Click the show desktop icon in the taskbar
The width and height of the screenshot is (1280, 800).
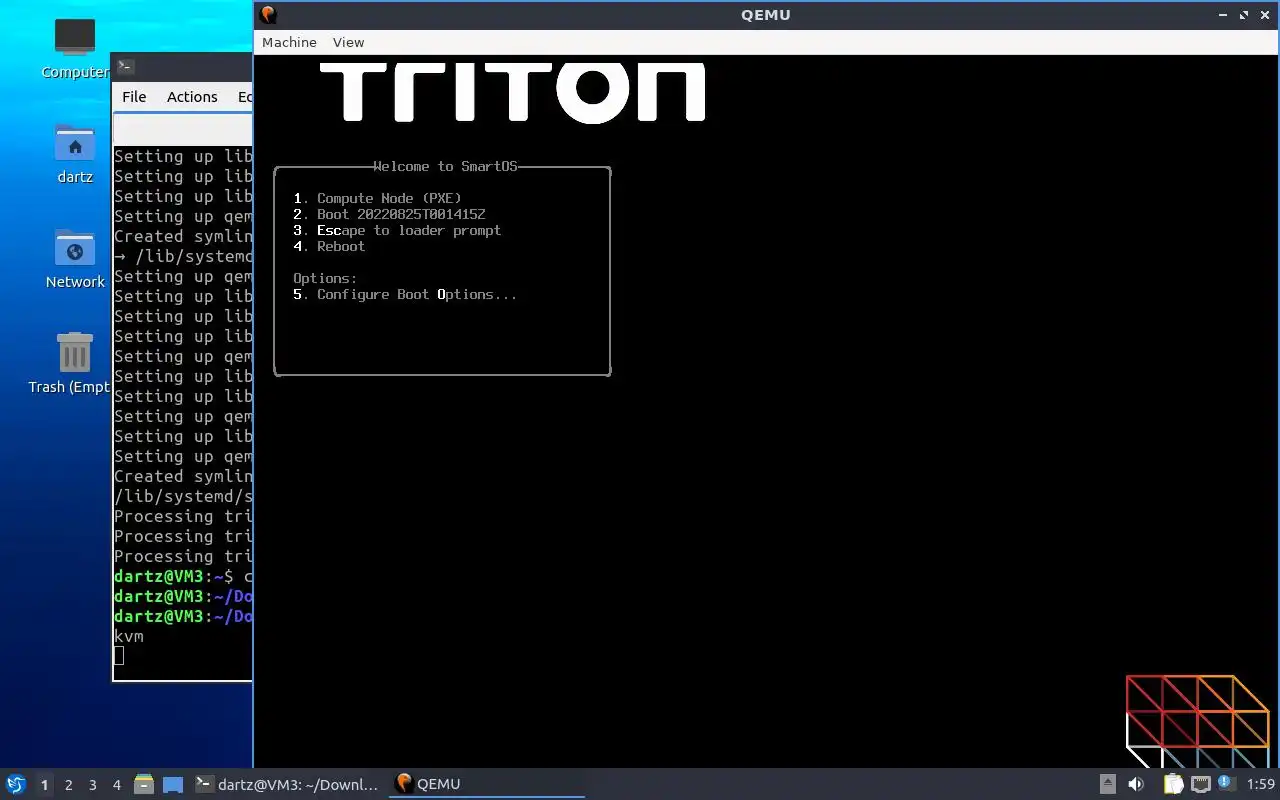click(173, 784)
